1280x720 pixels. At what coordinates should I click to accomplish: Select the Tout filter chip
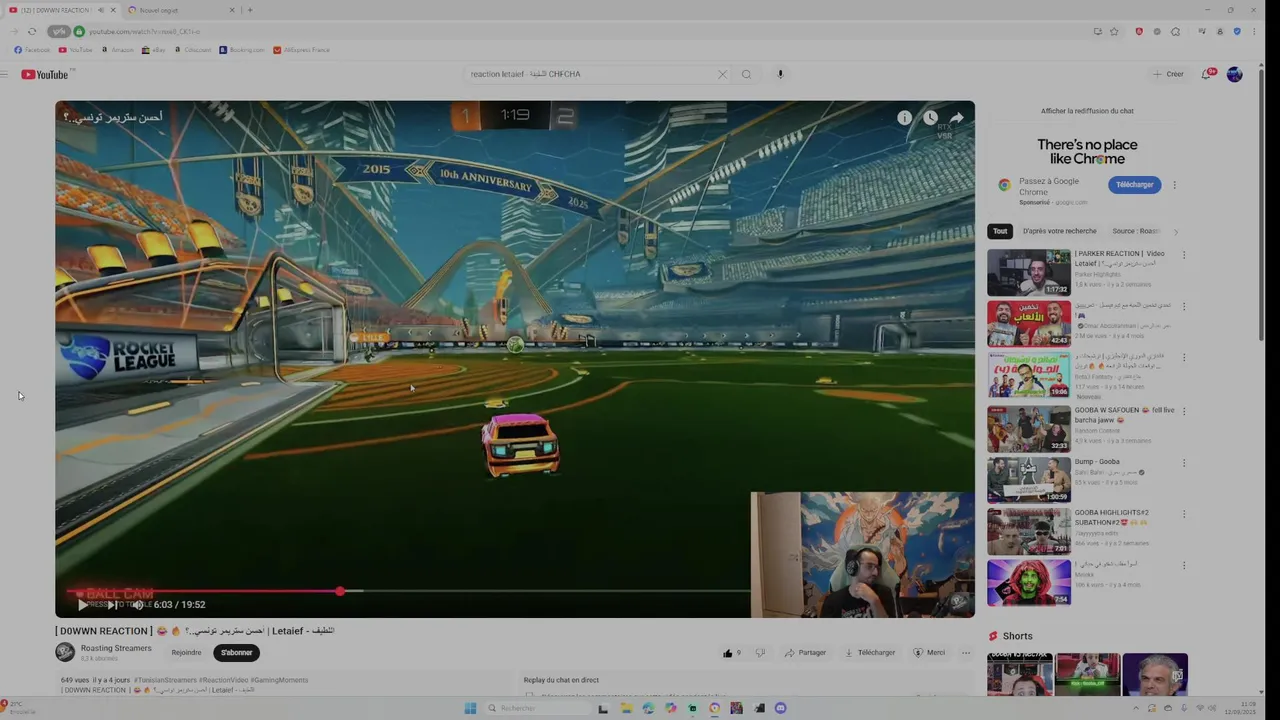pos(1000,231)
